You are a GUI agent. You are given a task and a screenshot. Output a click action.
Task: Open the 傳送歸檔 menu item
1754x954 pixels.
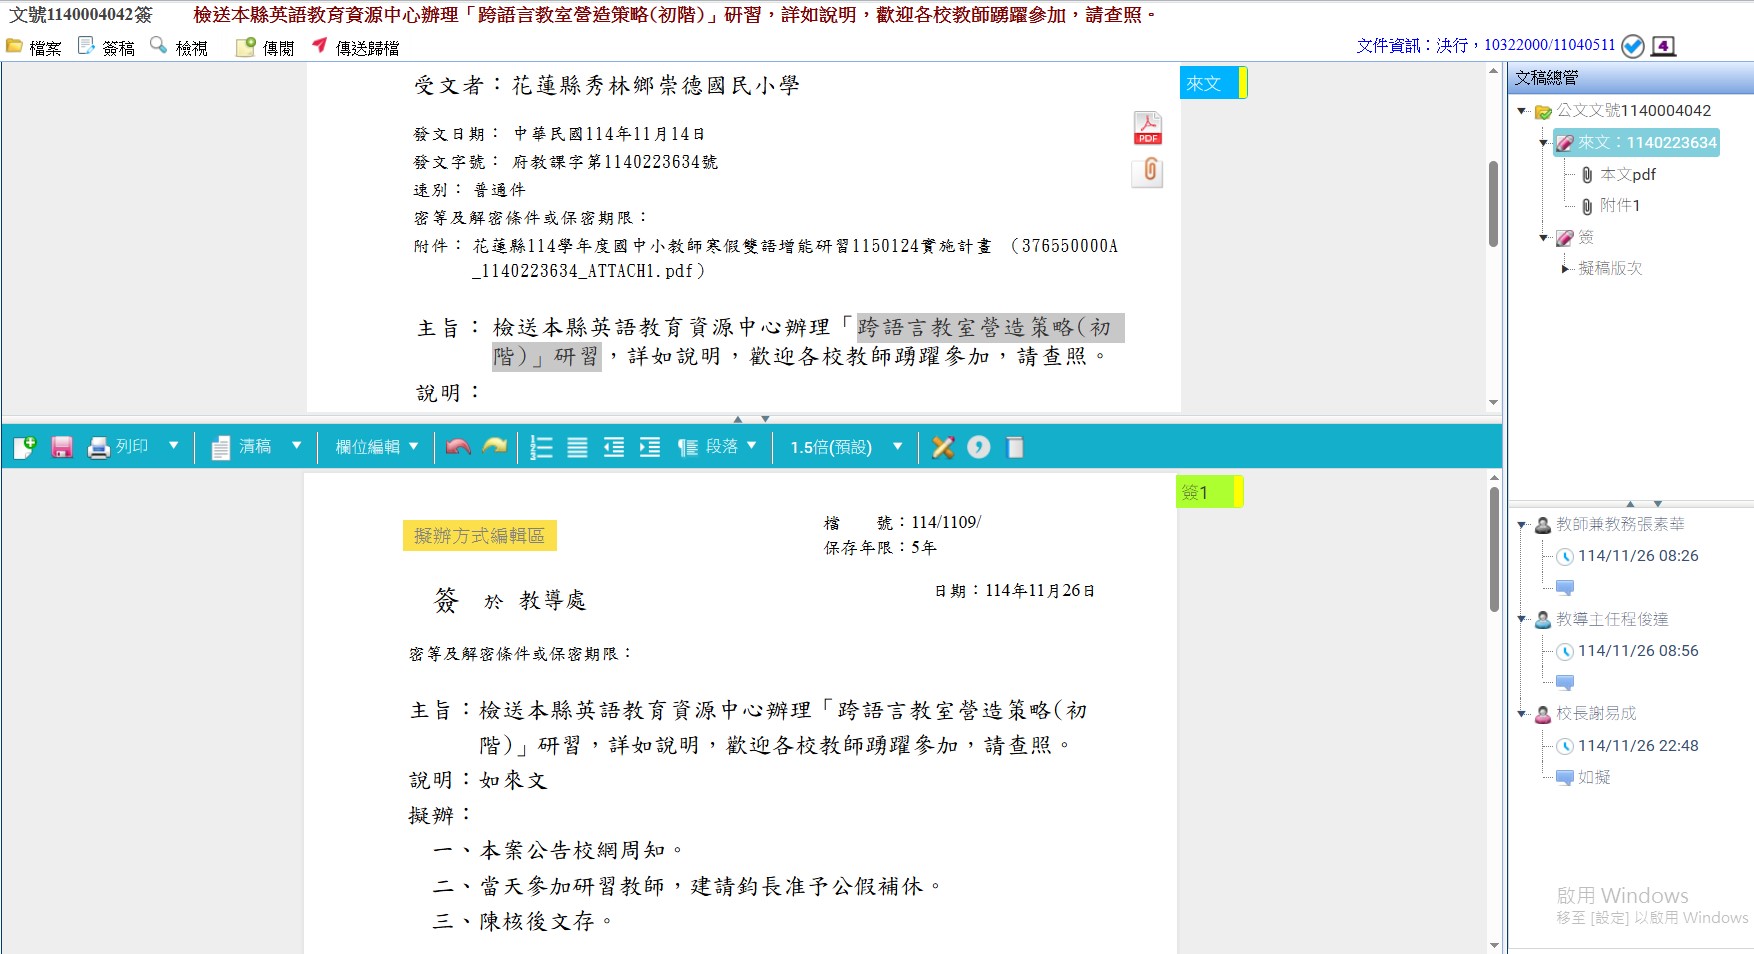point(356,47)
